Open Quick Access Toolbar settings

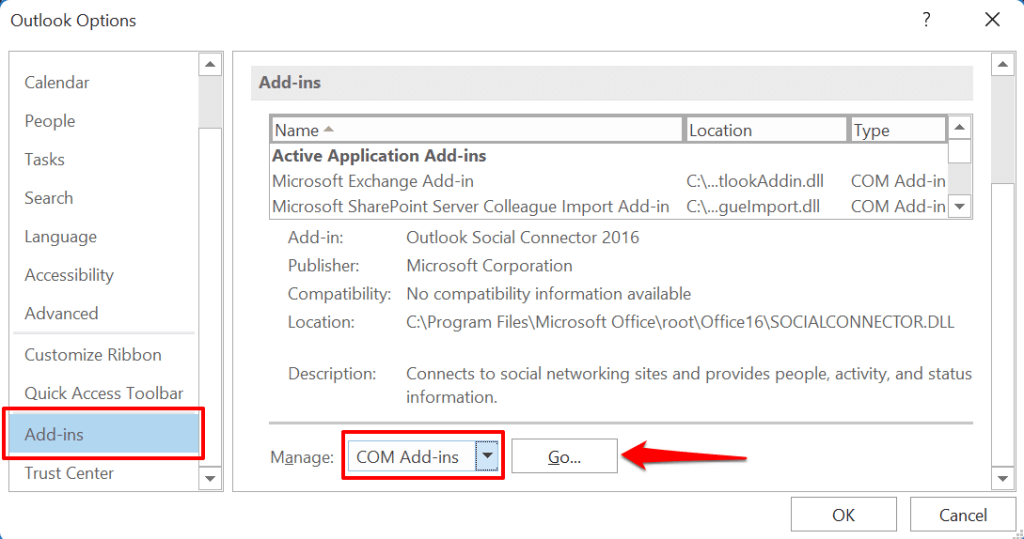[x=104, y=394]
